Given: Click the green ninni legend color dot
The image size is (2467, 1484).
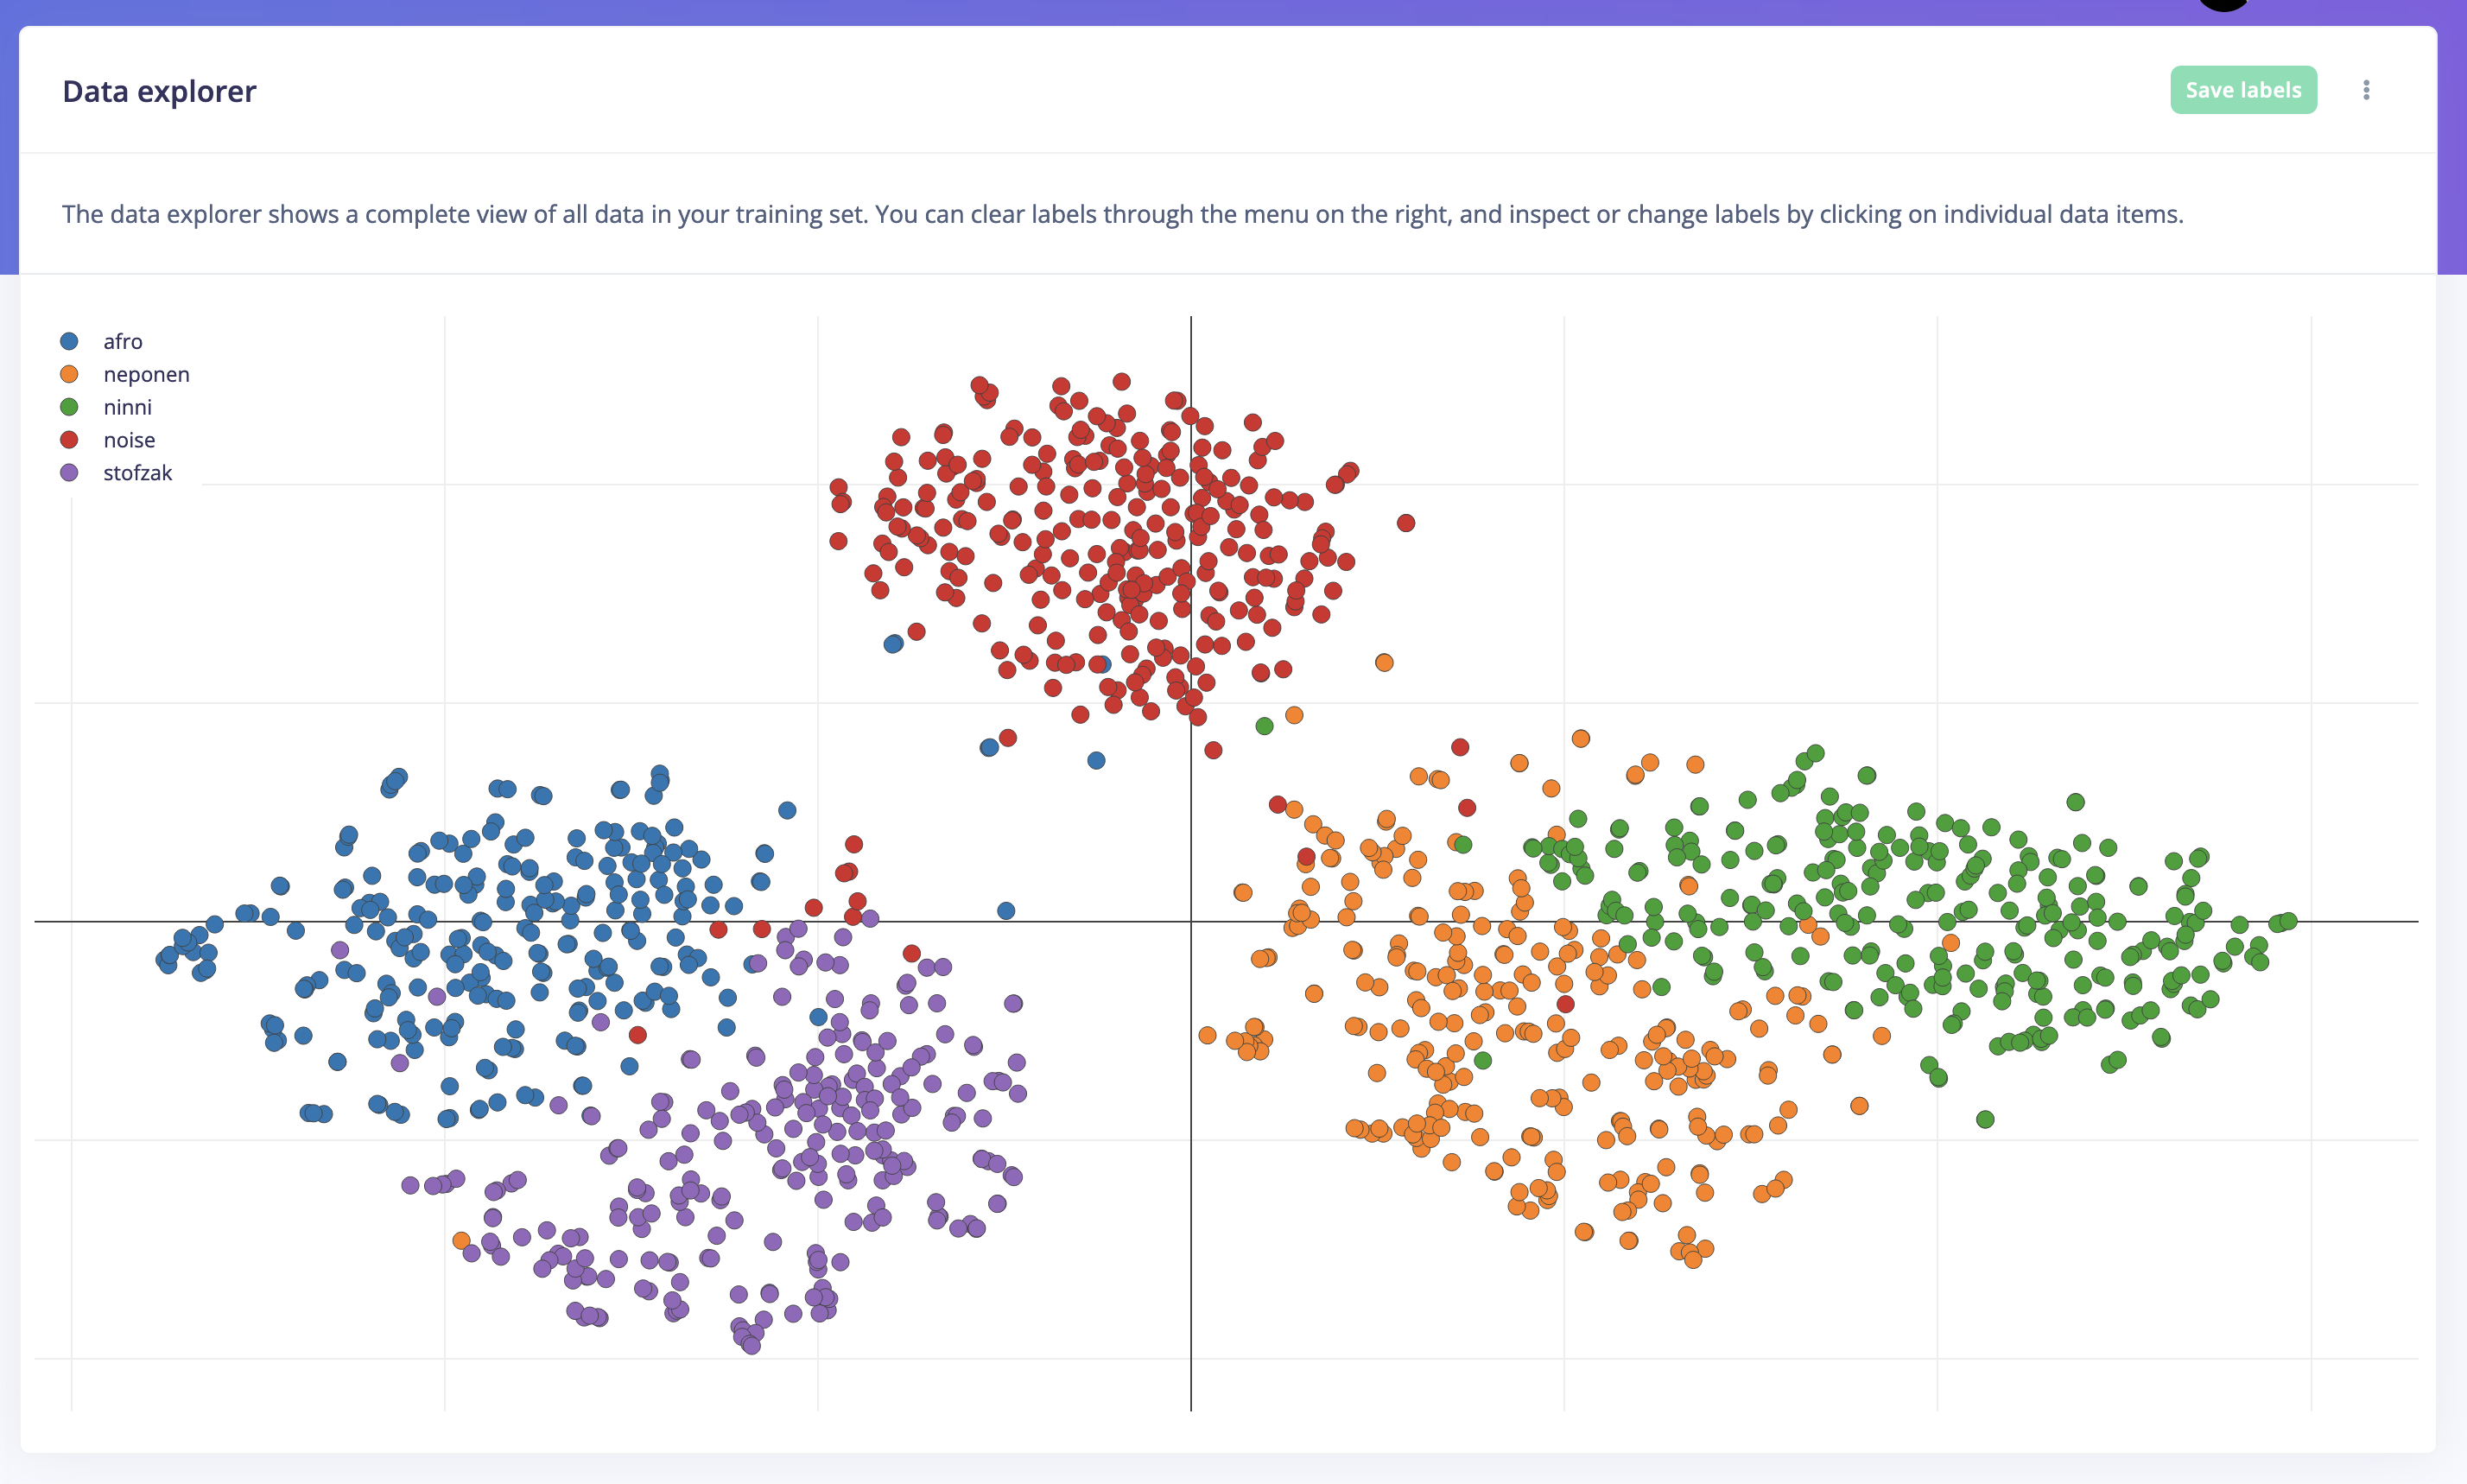Looking at the screenshot, I should (69, 407).
